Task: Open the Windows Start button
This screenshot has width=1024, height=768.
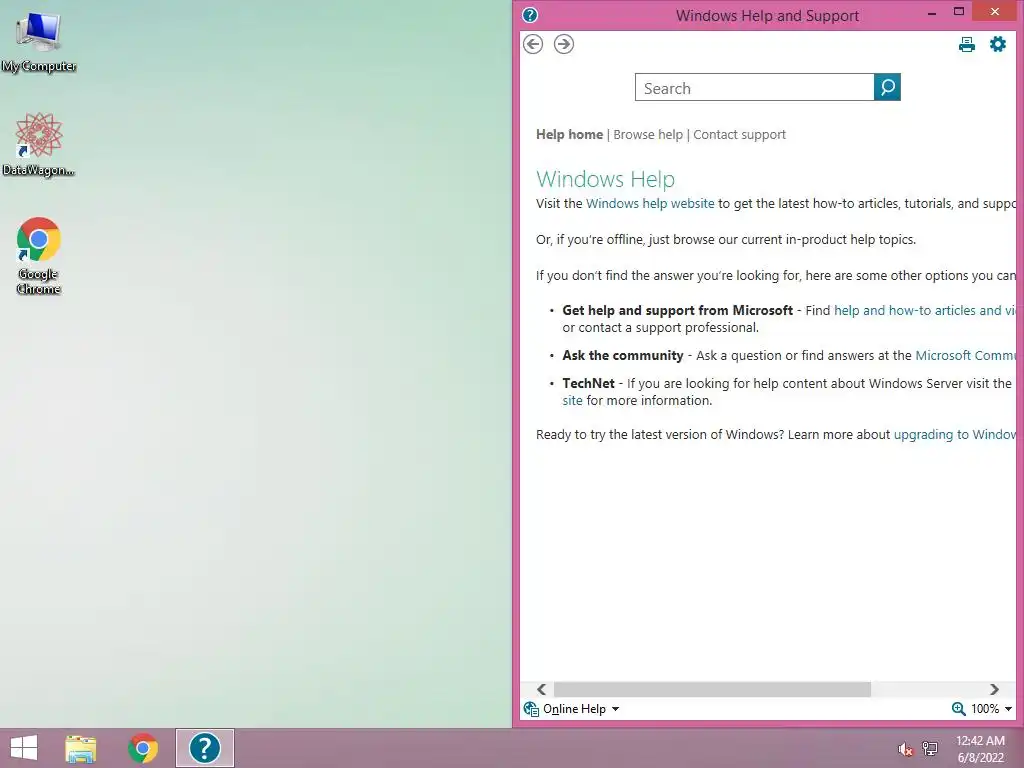Action: [x=24, y=748]
